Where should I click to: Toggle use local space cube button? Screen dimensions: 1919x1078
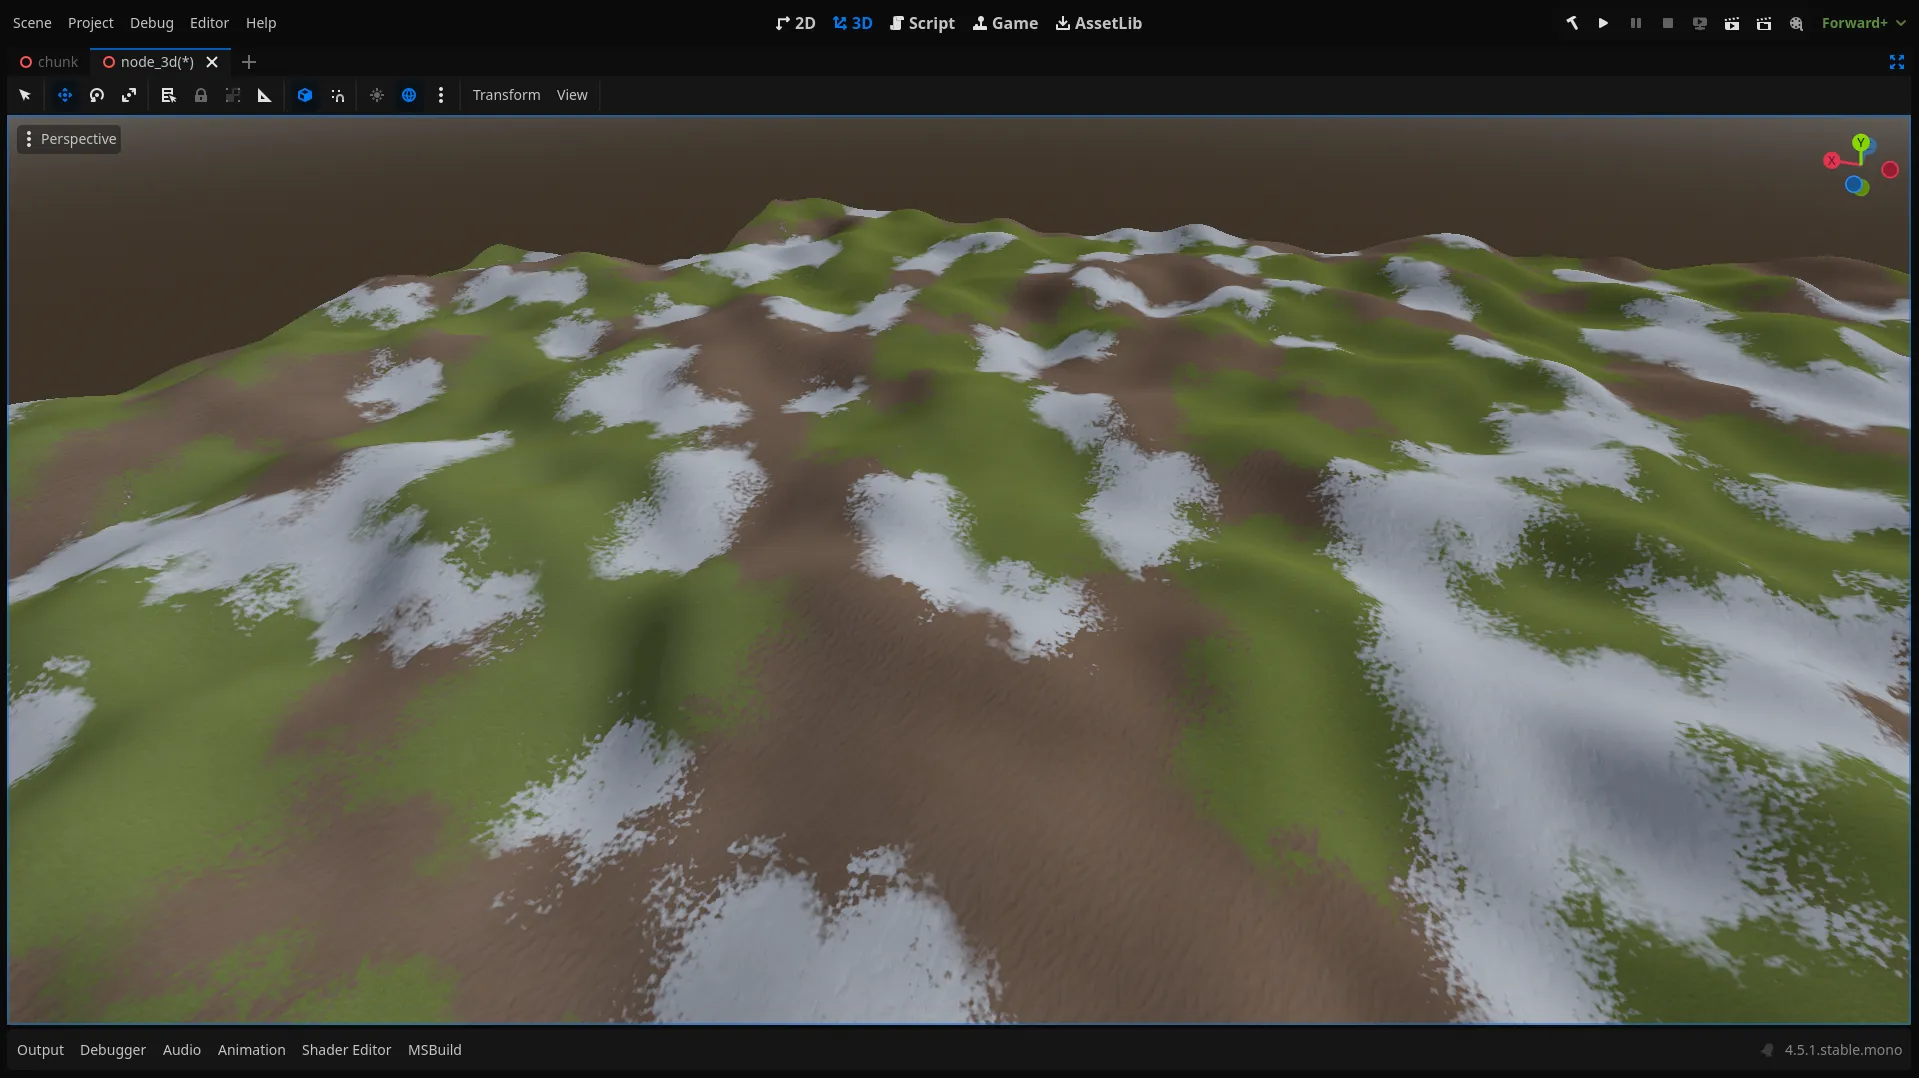click(305, 95)
